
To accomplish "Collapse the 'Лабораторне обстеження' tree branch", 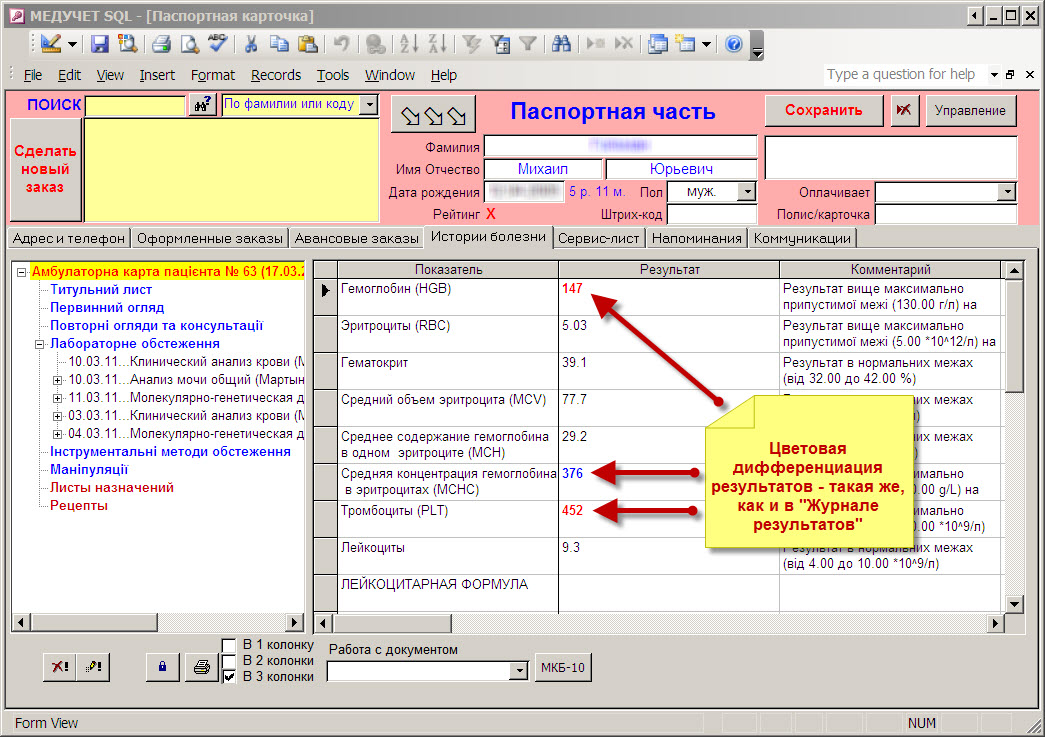I will pos(39,344).
